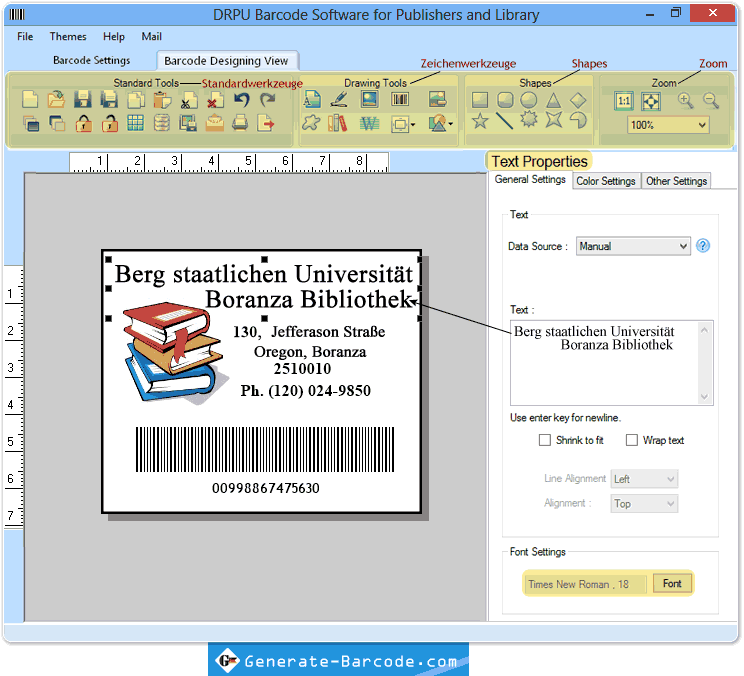Click the blue help icon beside Data Source
The height and width of the screenshot is (676, 744).
(x=703, y=246)
